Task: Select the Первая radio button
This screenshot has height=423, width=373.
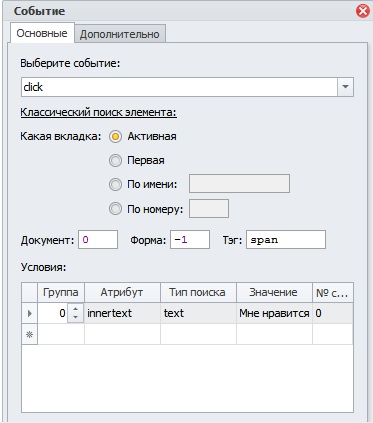Action: pyautogui.click(x=115, y=160)
